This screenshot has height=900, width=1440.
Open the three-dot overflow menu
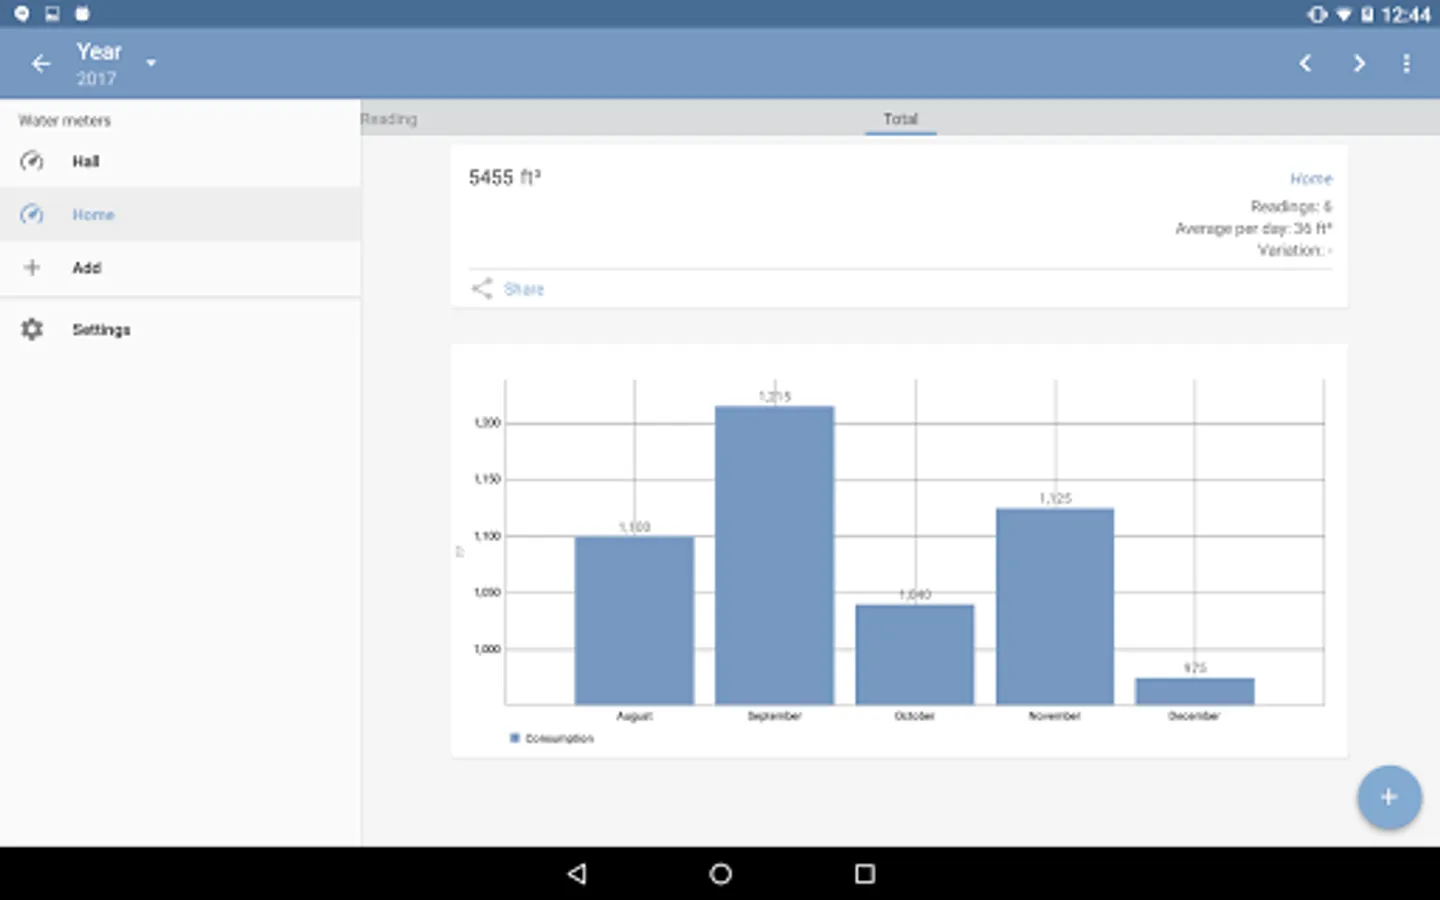tap(1406, 63)
